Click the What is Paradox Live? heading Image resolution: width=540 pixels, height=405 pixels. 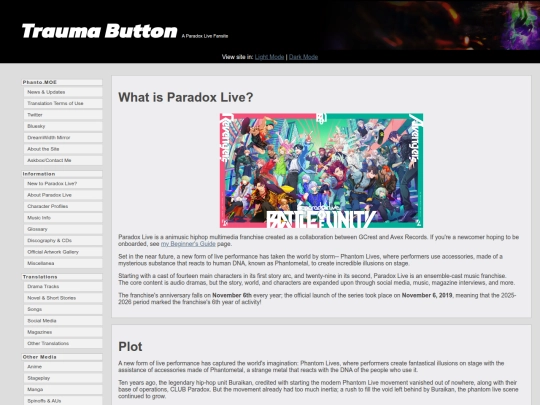(x=186, y=97)
